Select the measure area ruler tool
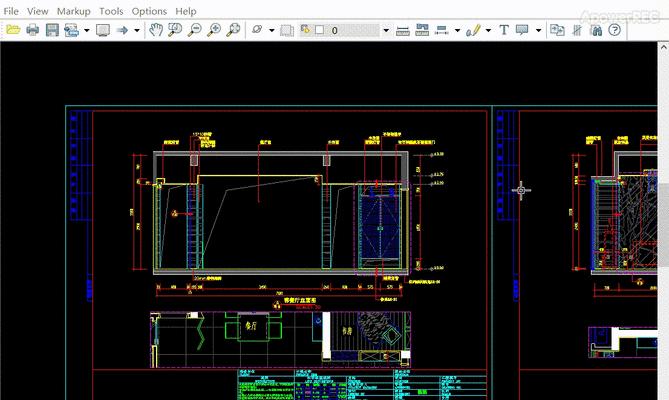Image resolution: width=669 pixels, height=400 pixels. (x=422, y=30)
